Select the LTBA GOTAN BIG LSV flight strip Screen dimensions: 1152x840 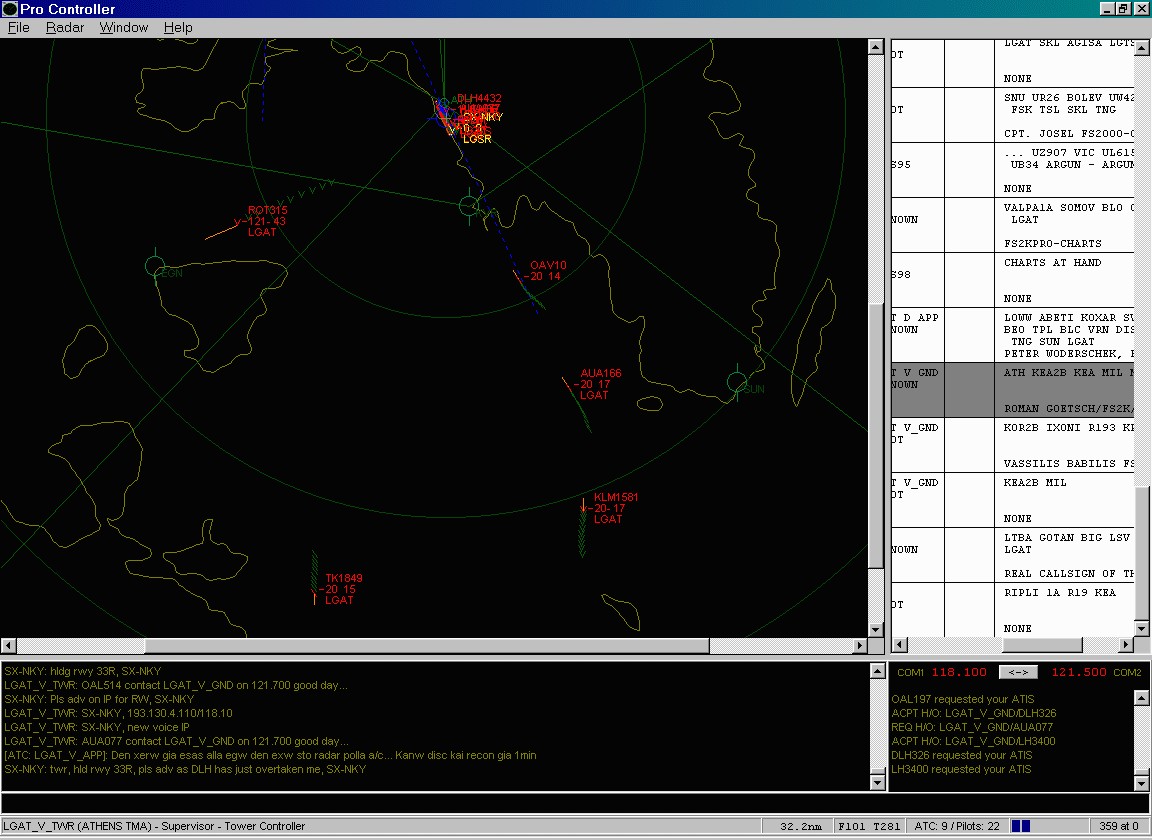pyautogui.click(x=1013, y=556)
